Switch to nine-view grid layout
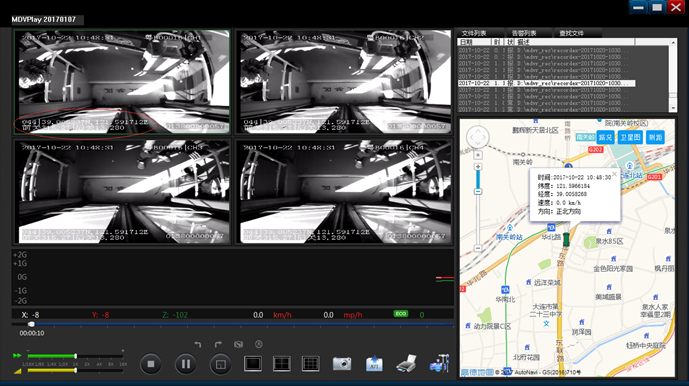Screen dimensions: 689x386 (311, 364)
